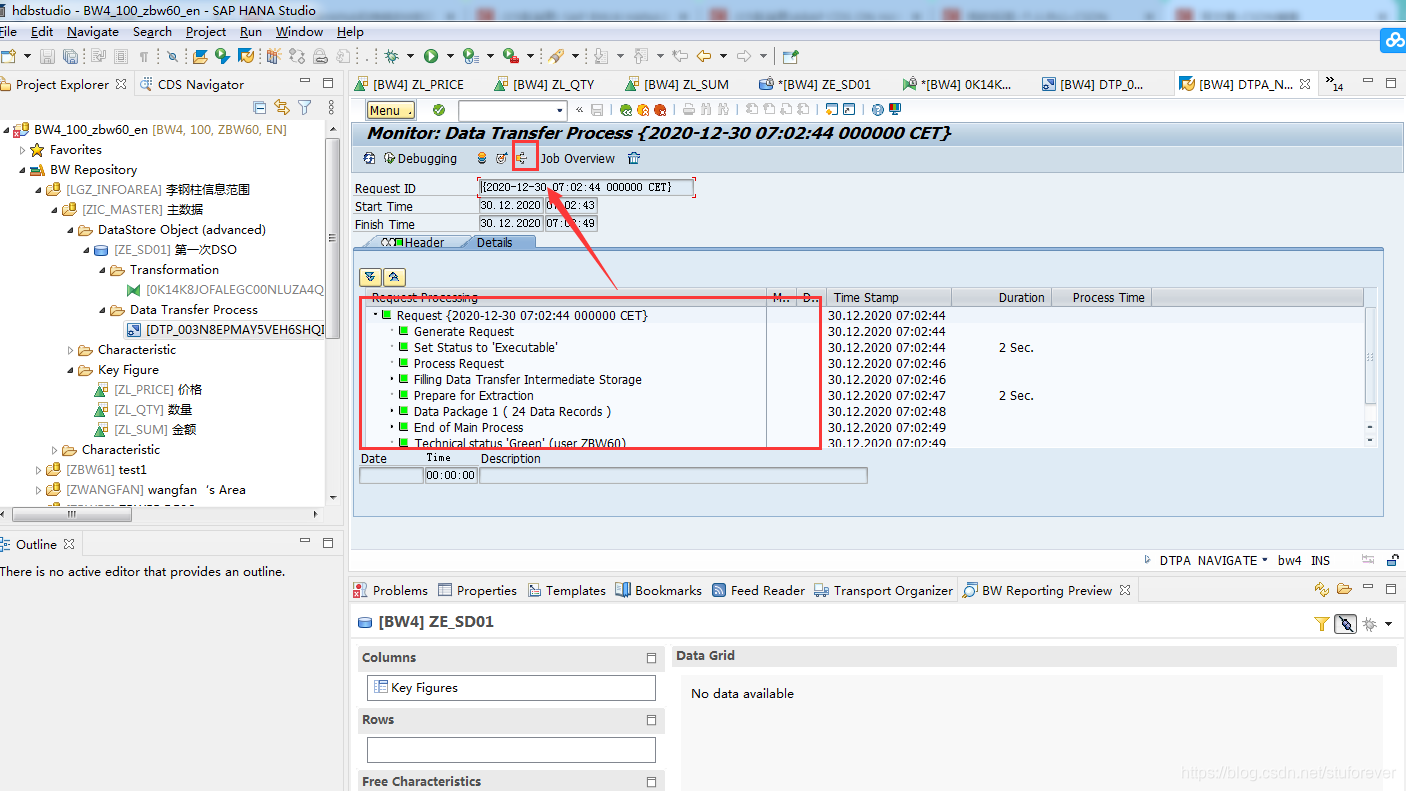This screenshot has width=1406, height=791.
Task: Click the padlock icon in SAP status bar
Action: [x=1393, y=560]
